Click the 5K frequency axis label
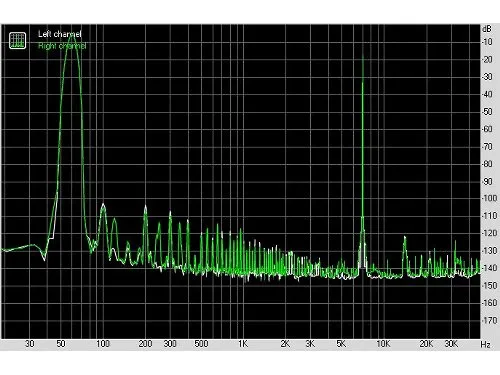This screenshot has height=375, width=500. (x=341, y=344)
